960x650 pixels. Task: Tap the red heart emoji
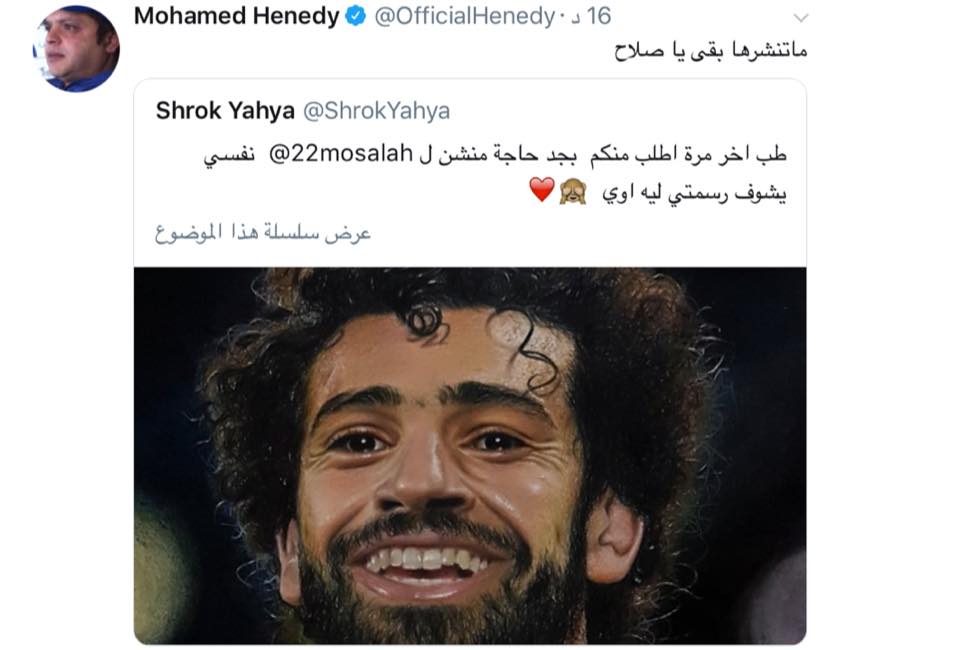pos(542,190)
